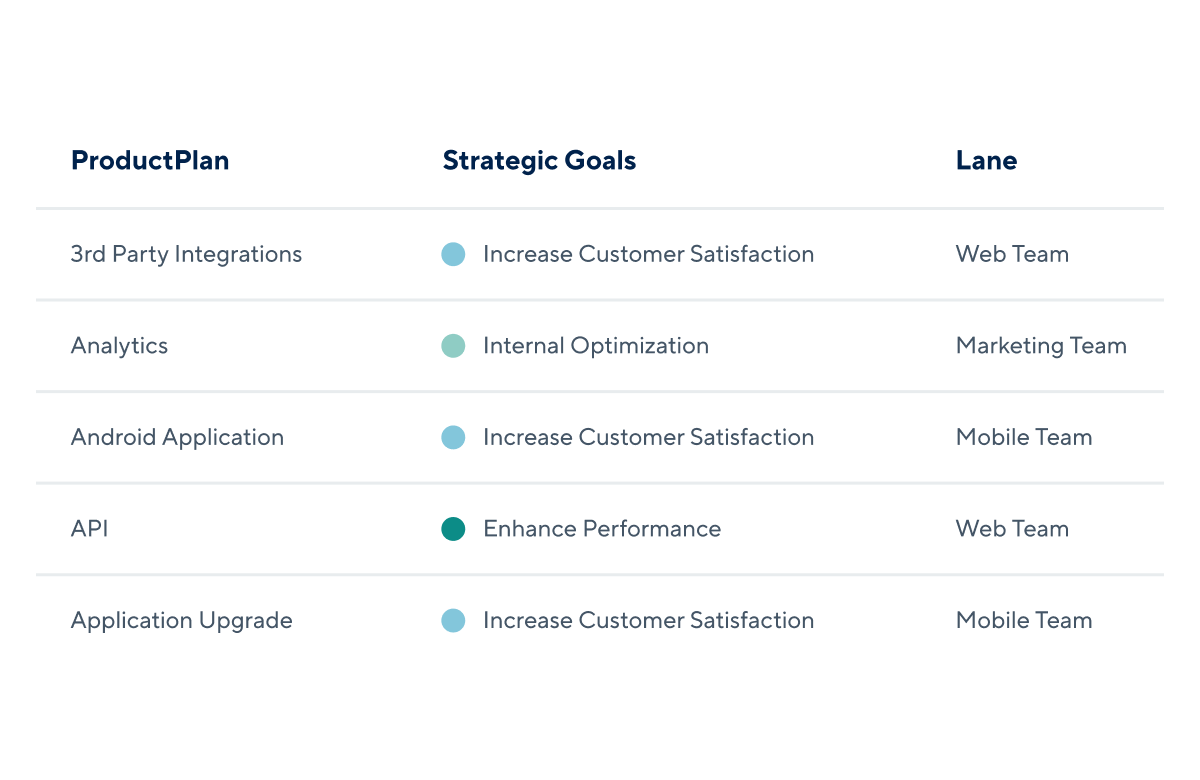
Task: Select the Android Application item
Action: (x=177, y=437)
